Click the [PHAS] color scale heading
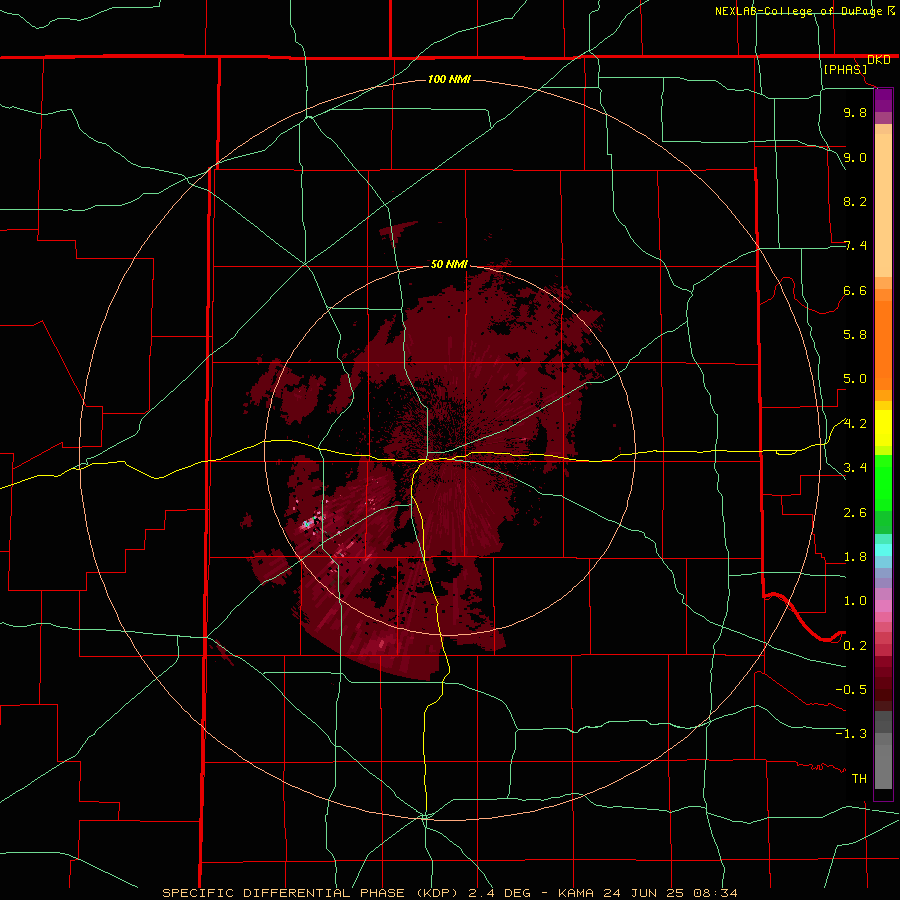 (845, 70)
